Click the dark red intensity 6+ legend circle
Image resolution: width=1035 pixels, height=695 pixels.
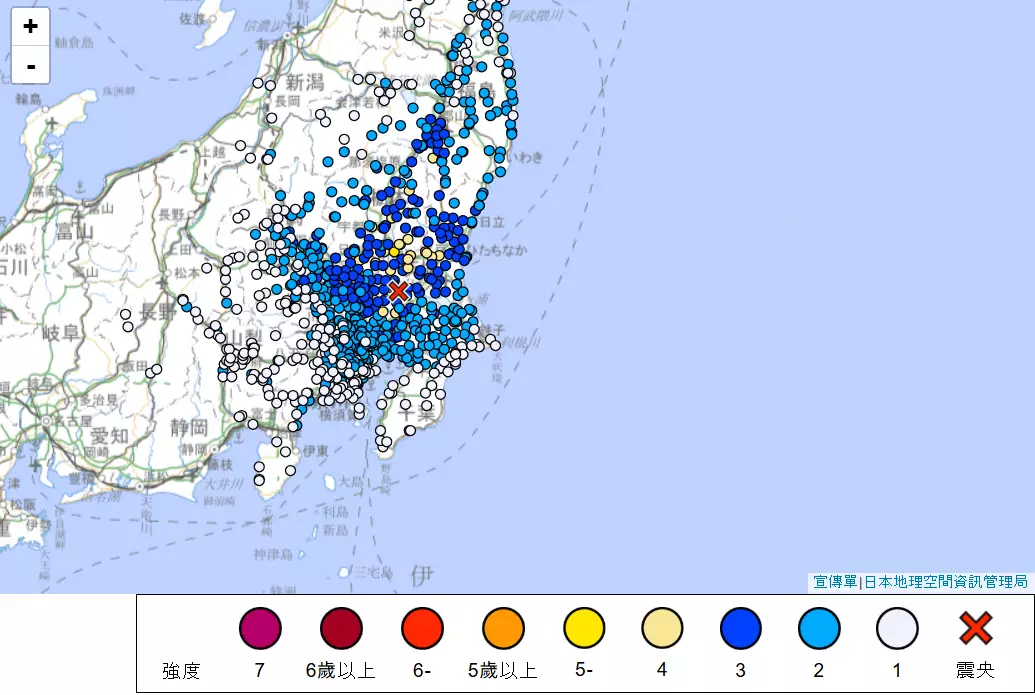coord(341,629)
